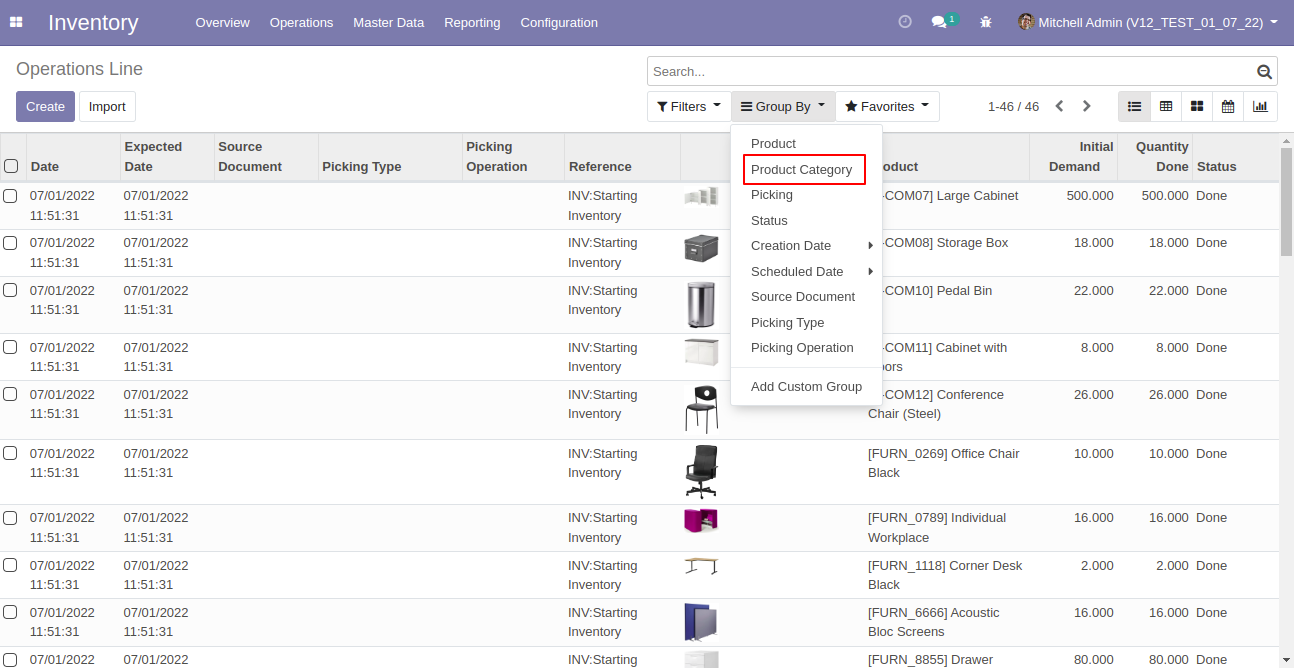This screenshot has height=668, width=1294.
Task: Open the Mitchell Admin user menu
Action: (x=1148, y=22)
